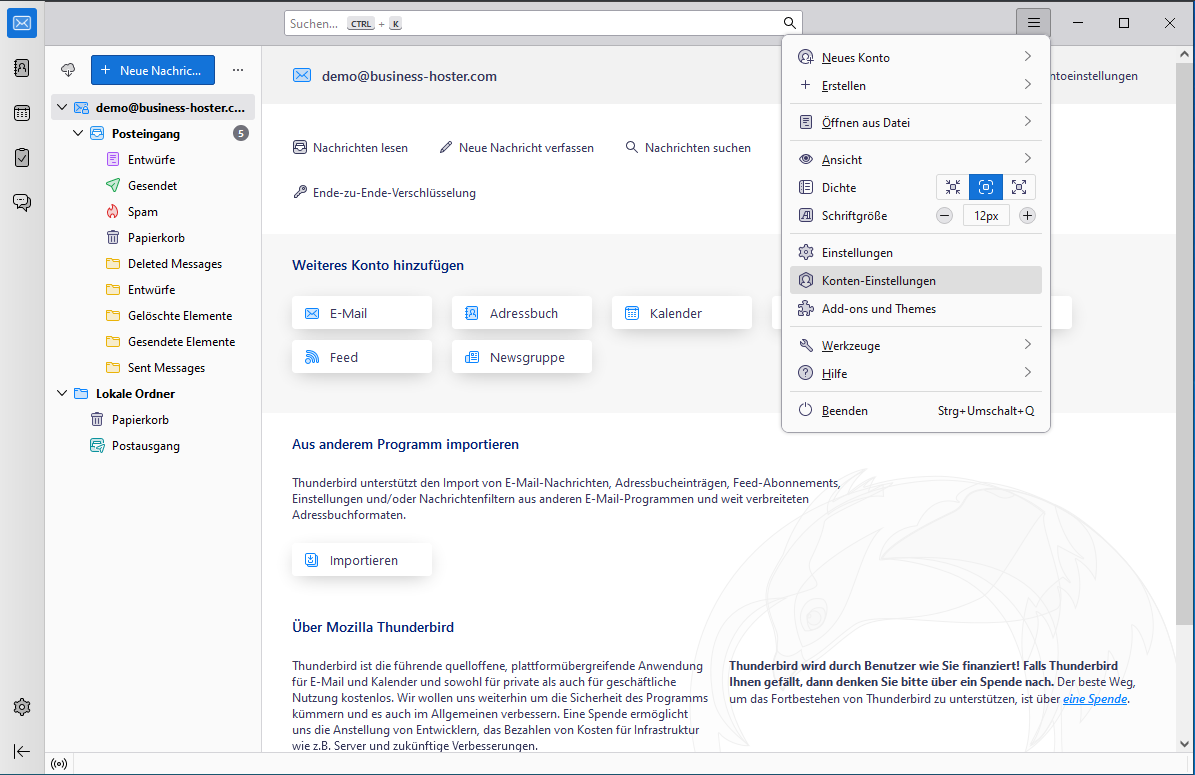Choose Konten-Einstellungen menu entry

[916, 280]
